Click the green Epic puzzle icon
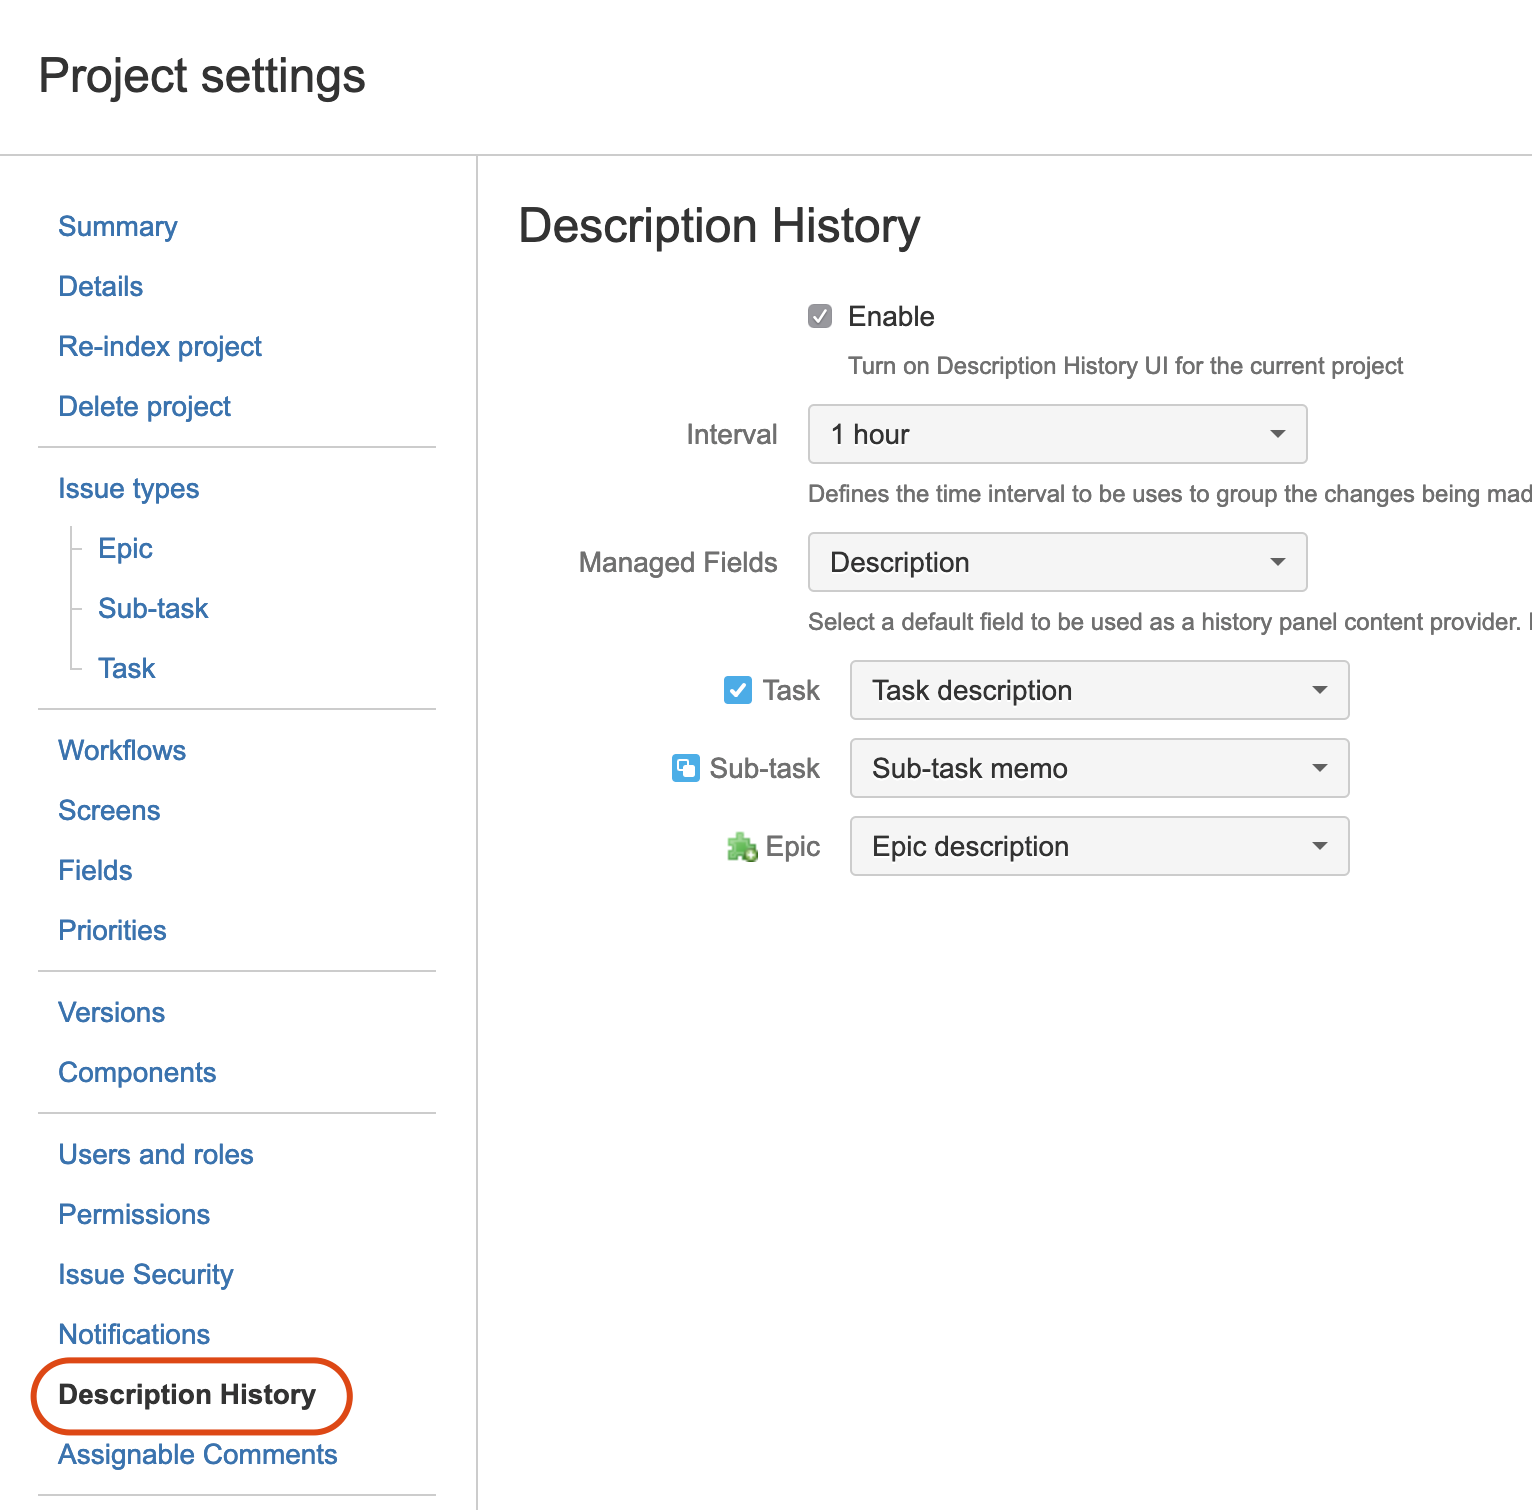This screenshot has height=1510, width=1532. 741,846
